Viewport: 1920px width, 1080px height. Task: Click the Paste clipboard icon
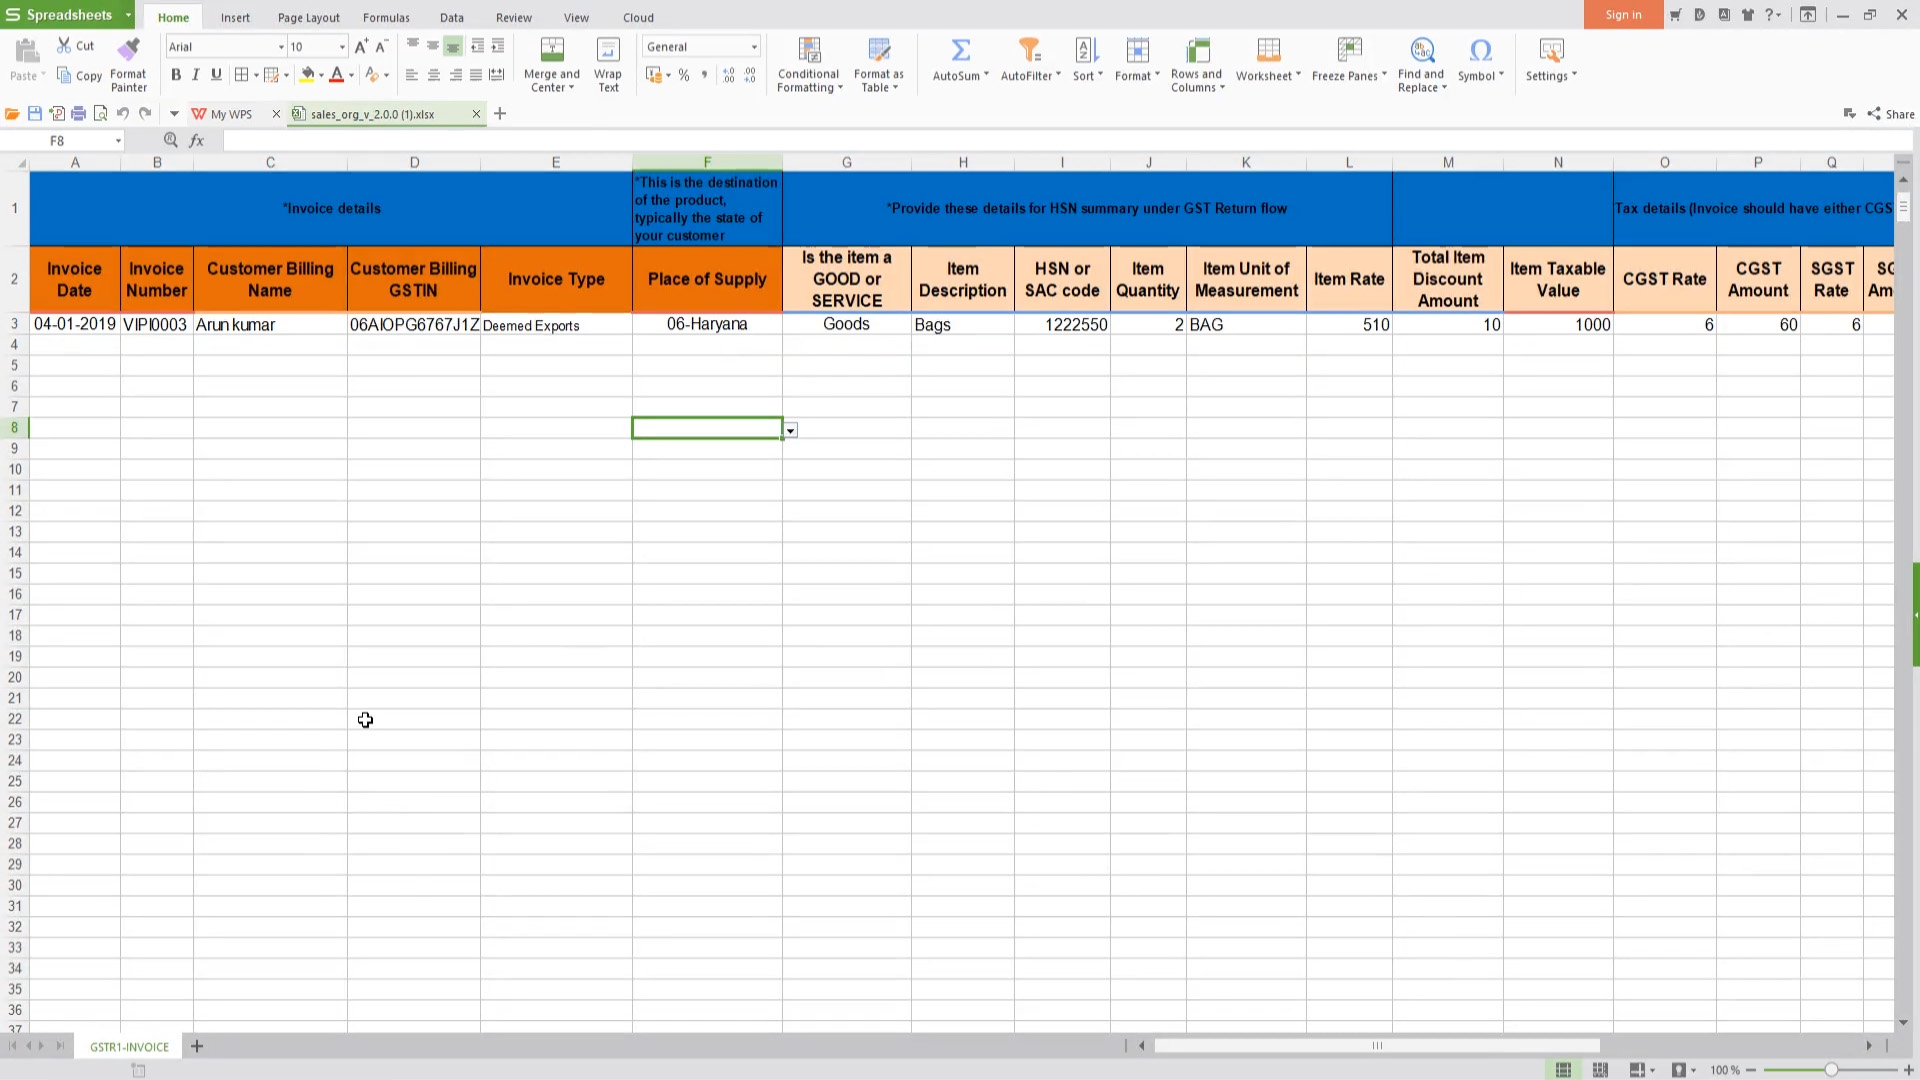coord(27,50)
